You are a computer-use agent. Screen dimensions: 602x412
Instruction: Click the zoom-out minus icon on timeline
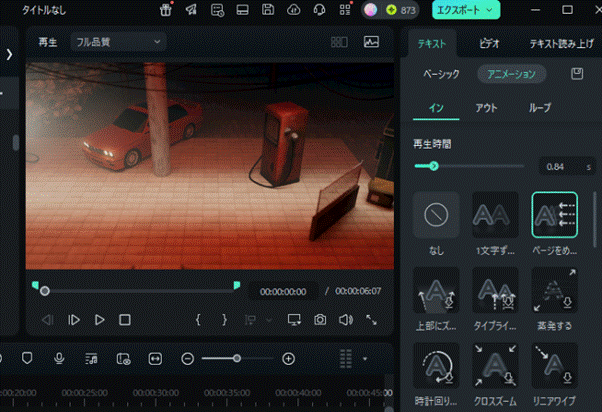coord(187,358)
